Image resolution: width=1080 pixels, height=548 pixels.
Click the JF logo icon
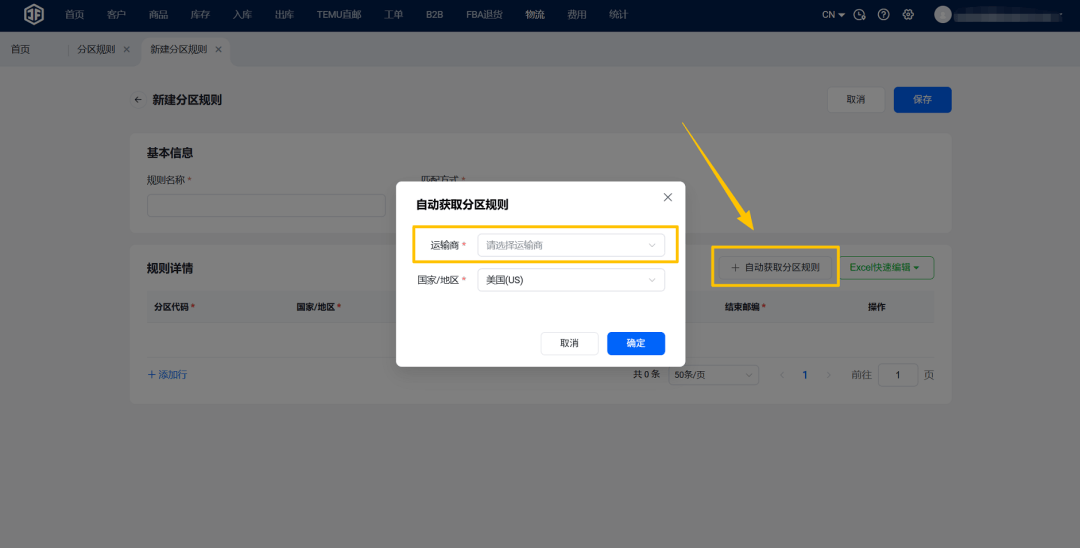coord(34,15)
